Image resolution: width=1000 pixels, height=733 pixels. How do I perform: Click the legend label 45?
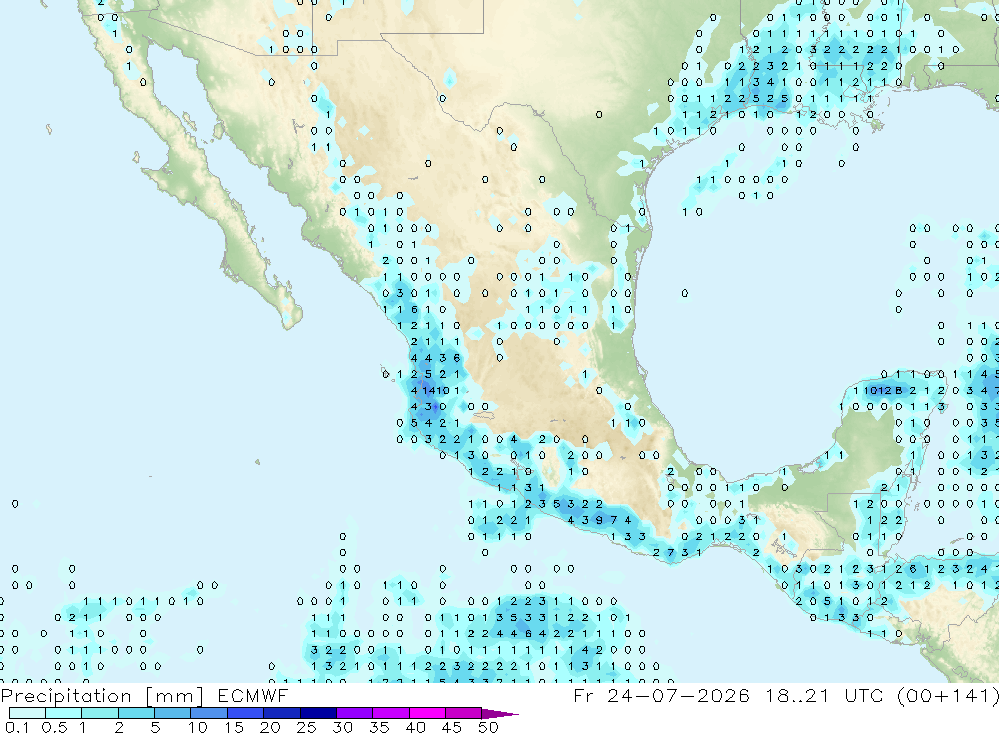point(452,727)
